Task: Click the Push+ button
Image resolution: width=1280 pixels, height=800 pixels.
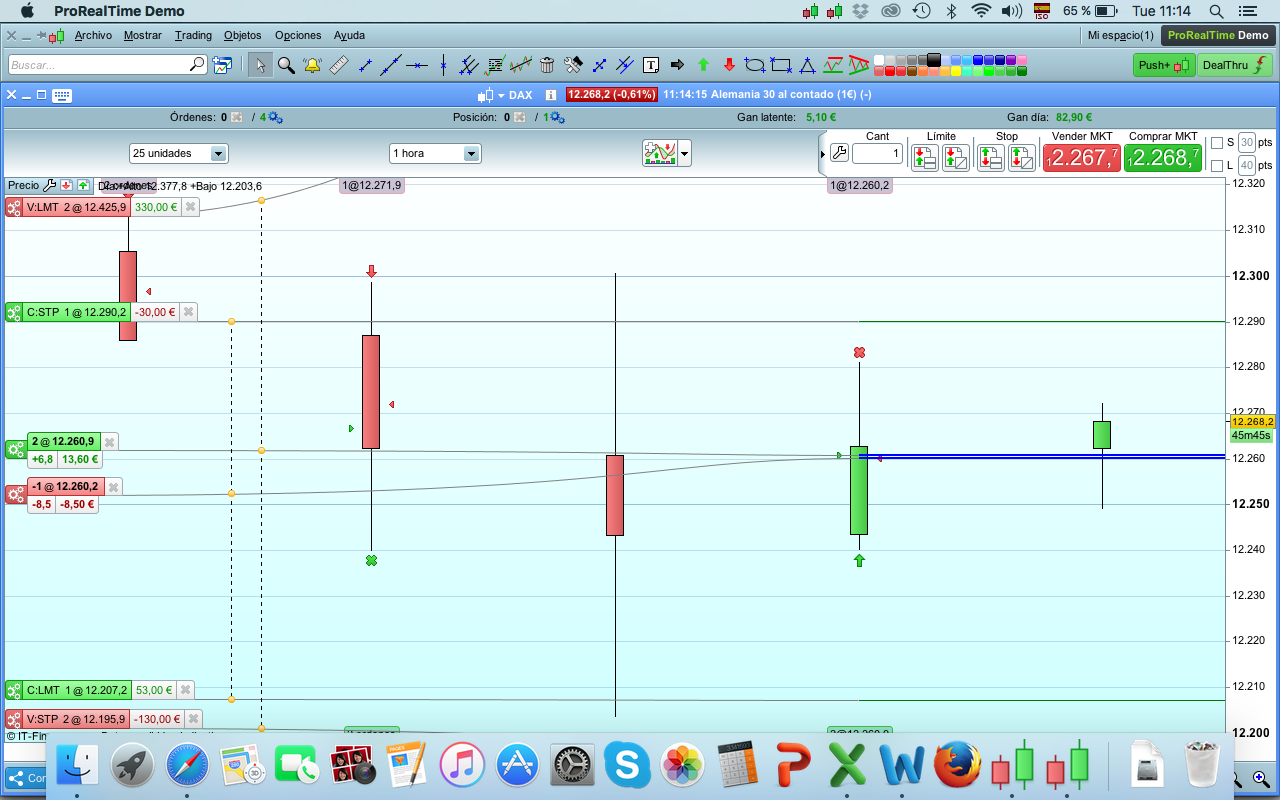Action: (1164, 65)
